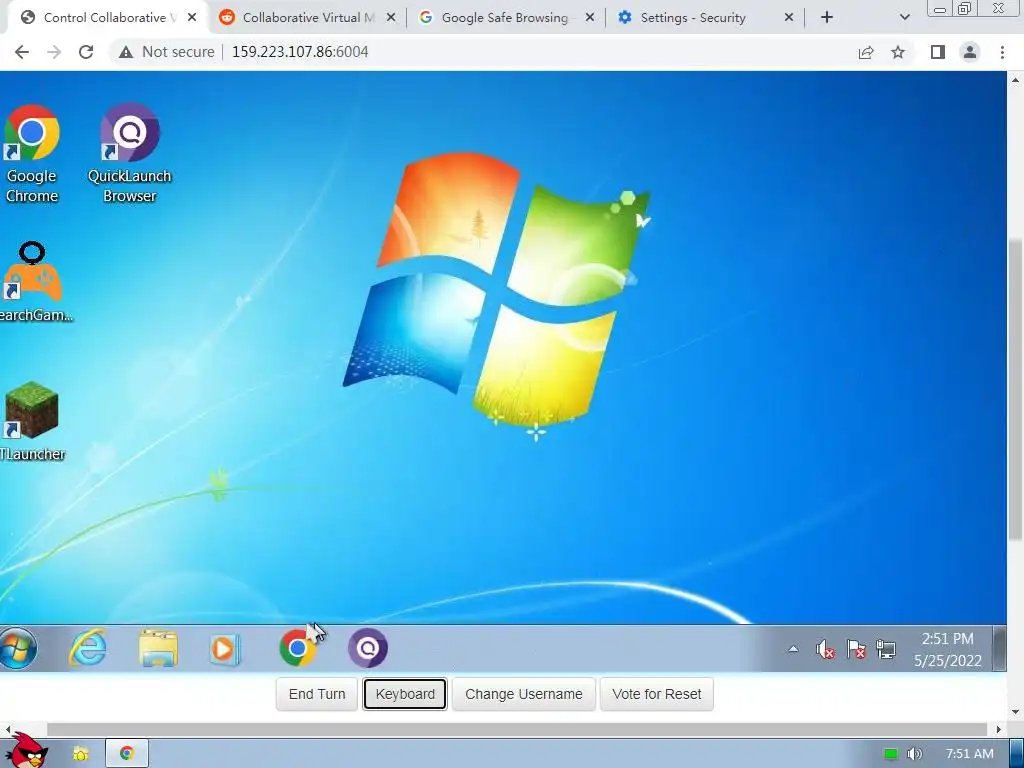This screenshot has width=1024, height=768.
Task: Open Chrome three-dot menu
Action: click(1002, 52)
